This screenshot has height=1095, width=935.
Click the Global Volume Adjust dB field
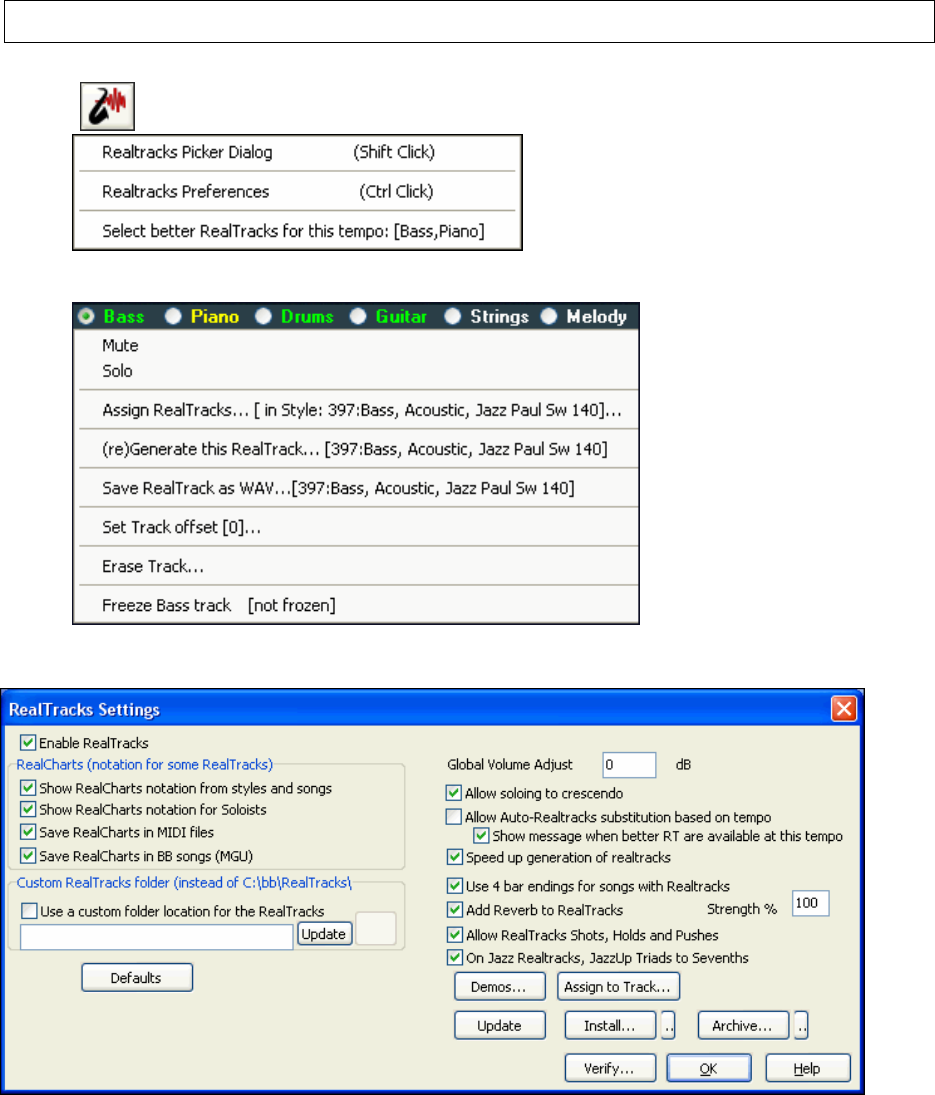(629, 765)
